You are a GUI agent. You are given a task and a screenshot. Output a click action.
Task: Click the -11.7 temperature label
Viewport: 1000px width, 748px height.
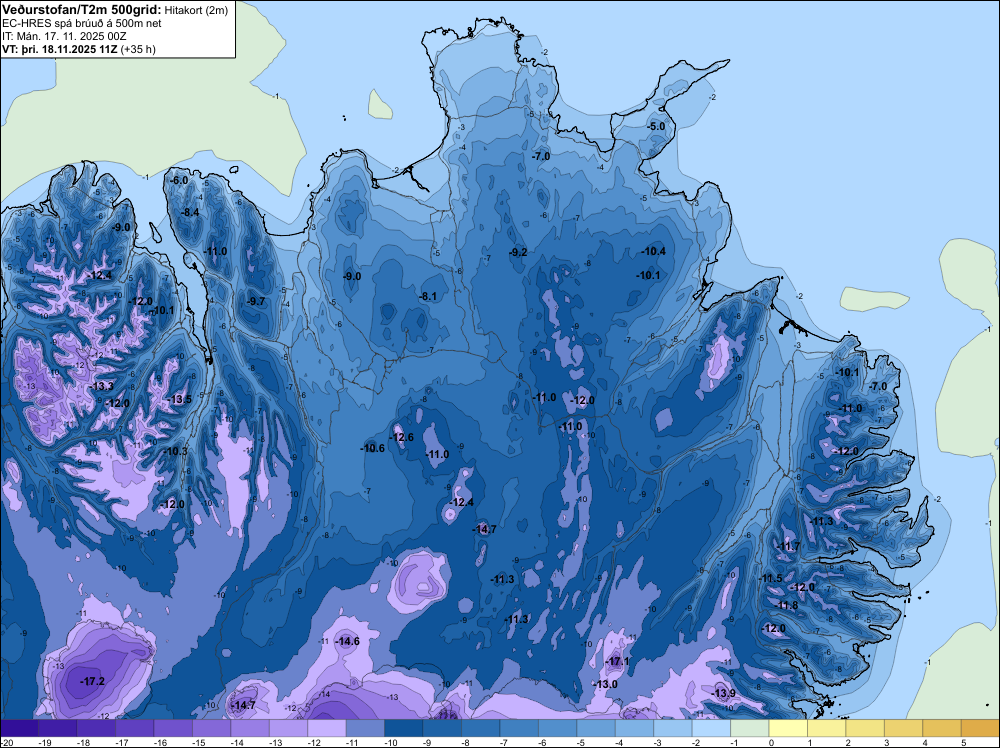[789, 546]
